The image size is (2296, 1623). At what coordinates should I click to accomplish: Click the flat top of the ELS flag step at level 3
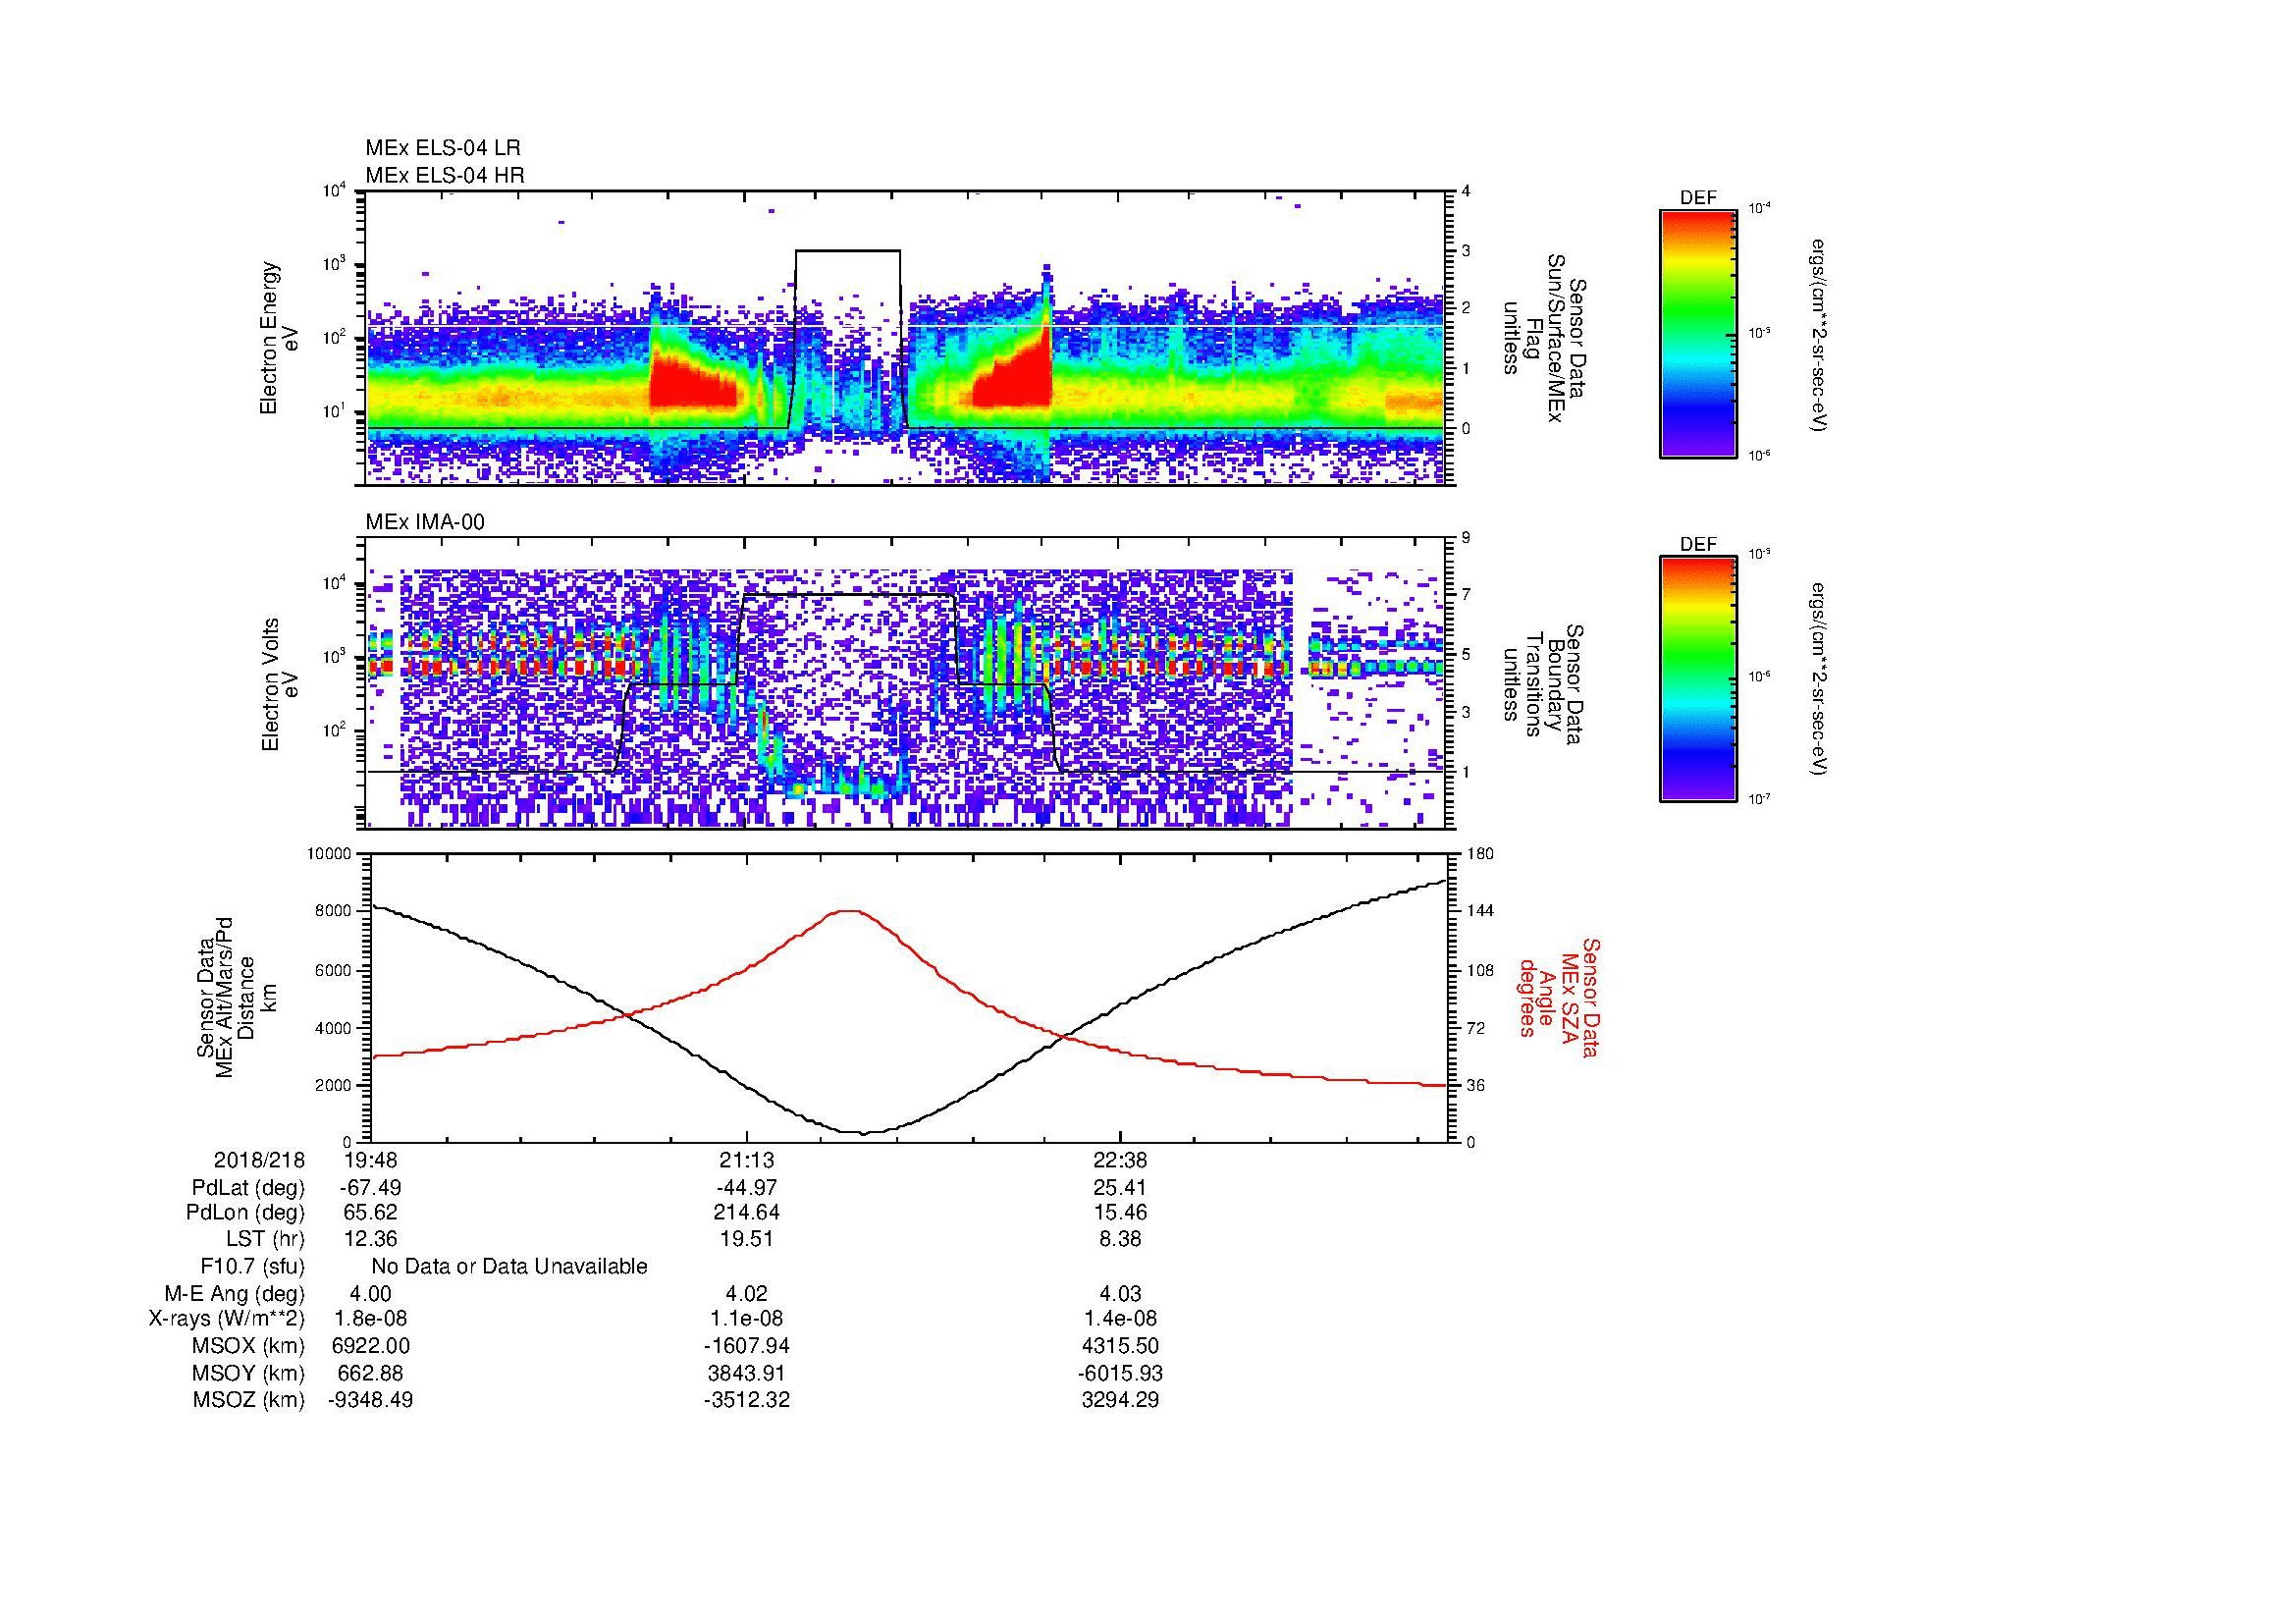coord(848,251)
